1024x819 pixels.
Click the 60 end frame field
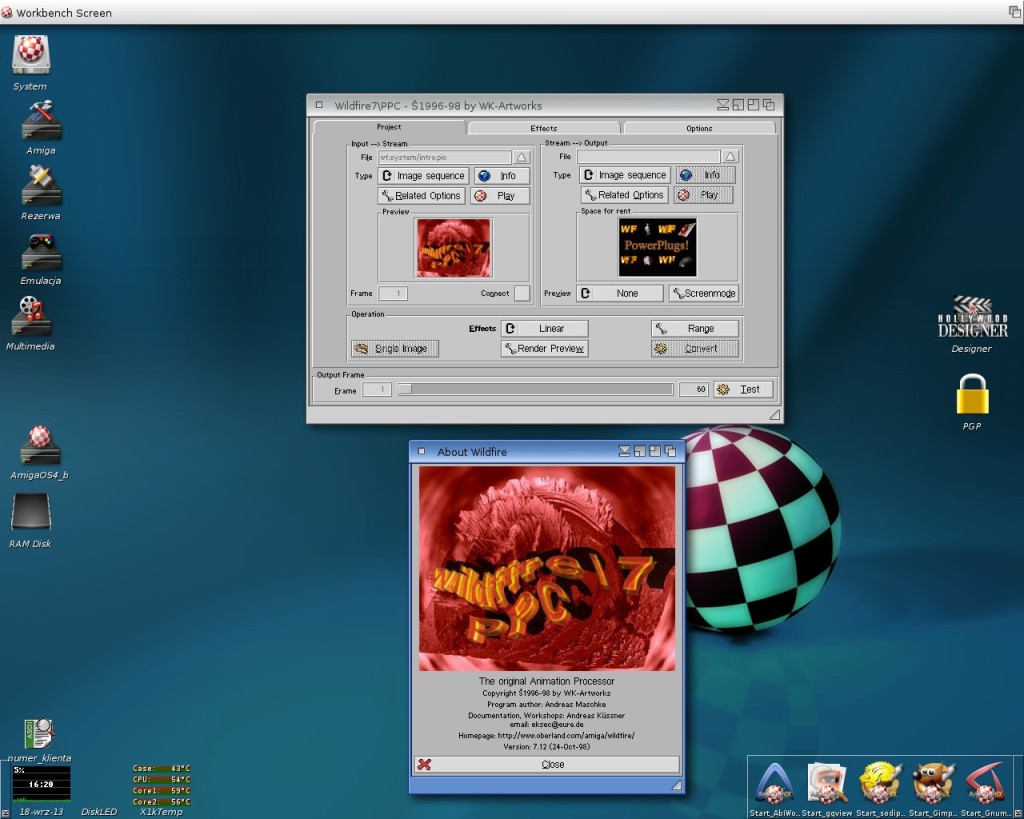tap(694, 389)
